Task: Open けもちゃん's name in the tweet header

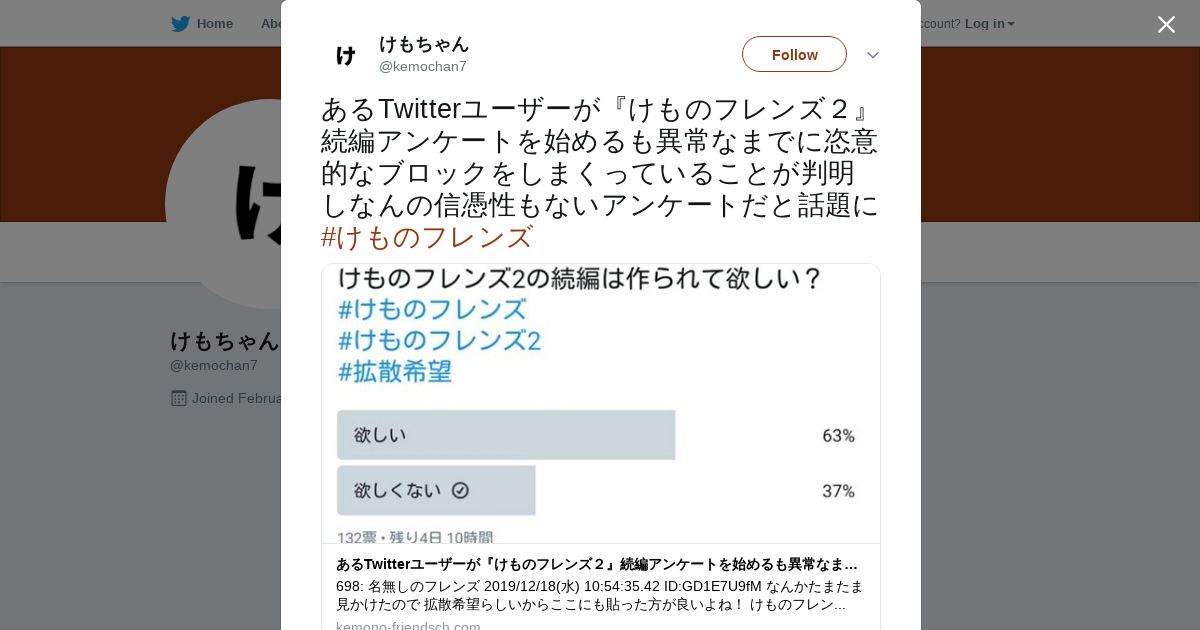Action: (424, 44)
